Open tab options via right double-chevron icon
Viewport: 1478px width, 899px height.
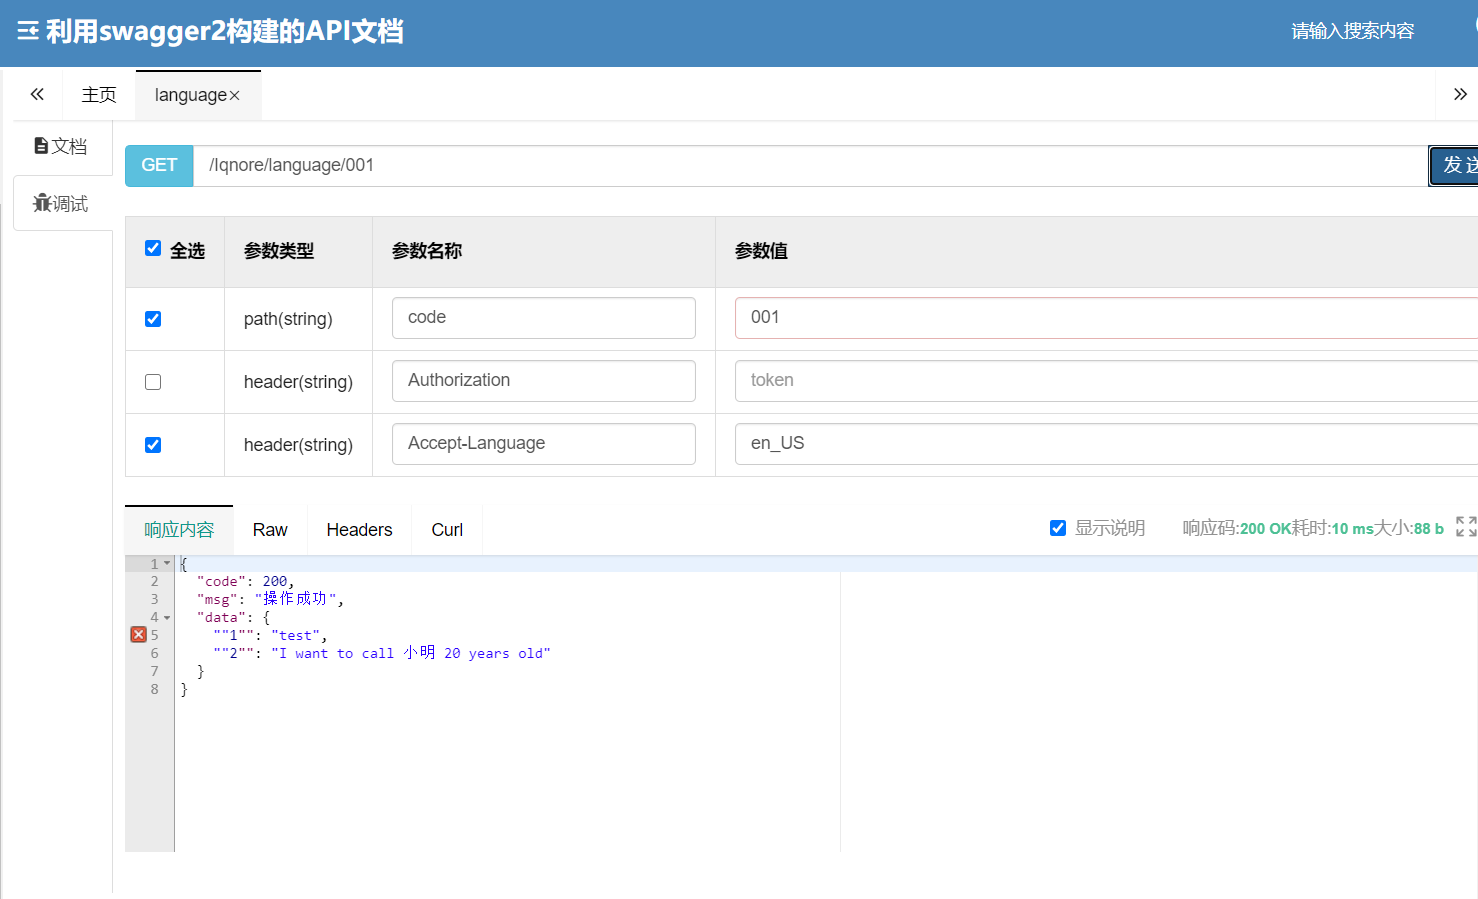(x=1460, y=95)
